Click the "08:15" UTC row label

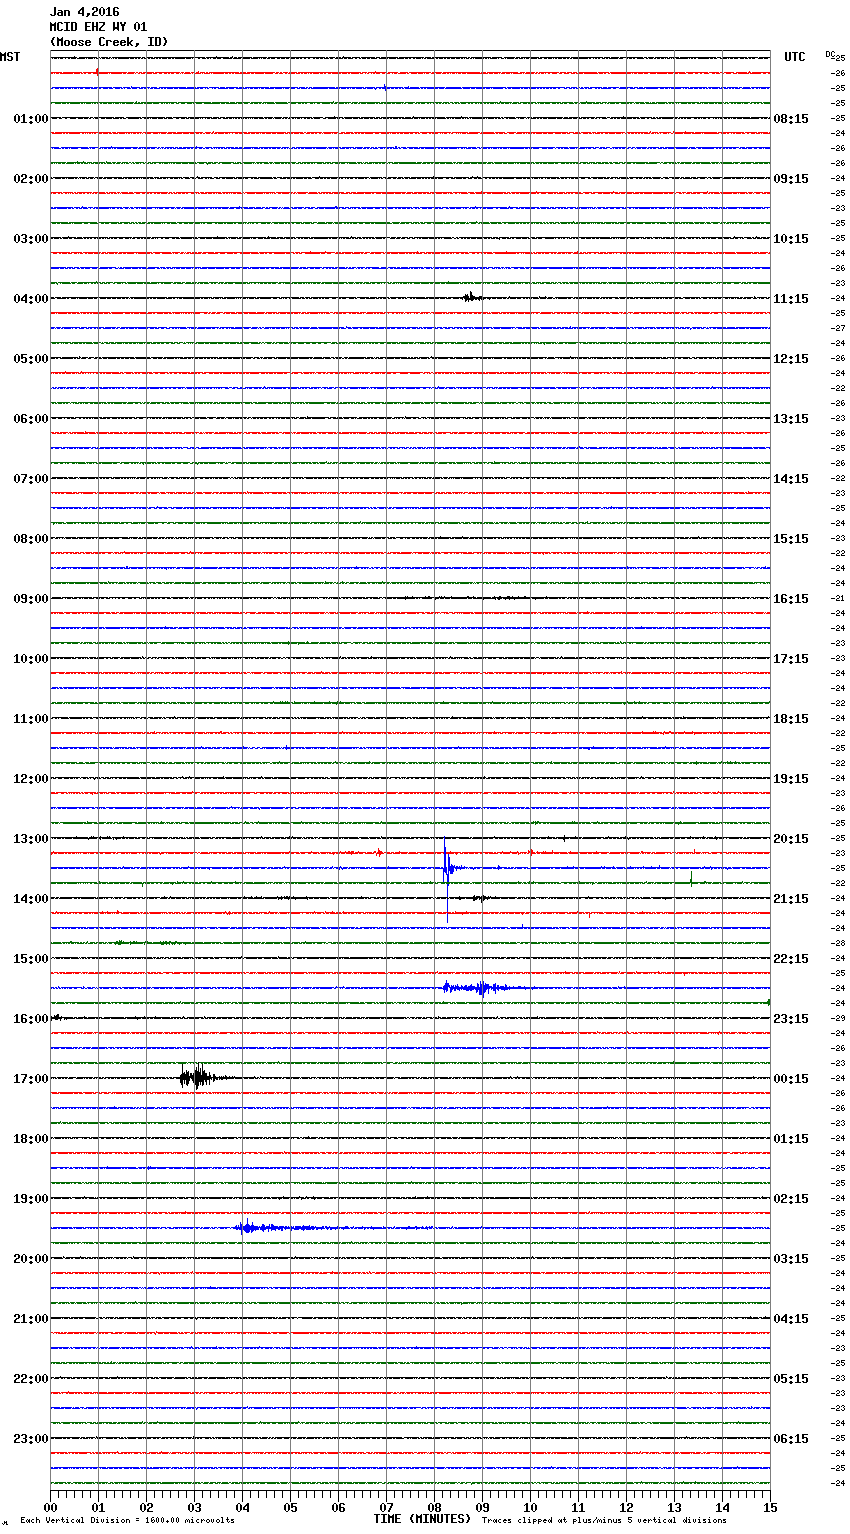pyautogui.click(x=791, y=119)
